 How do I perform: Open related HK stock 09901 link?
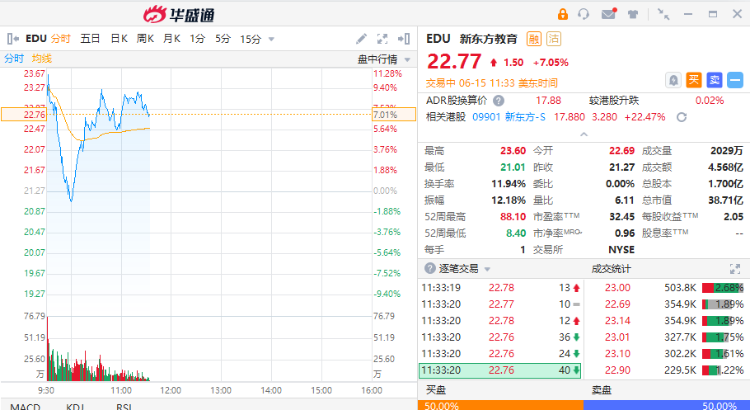click(486, 117)
